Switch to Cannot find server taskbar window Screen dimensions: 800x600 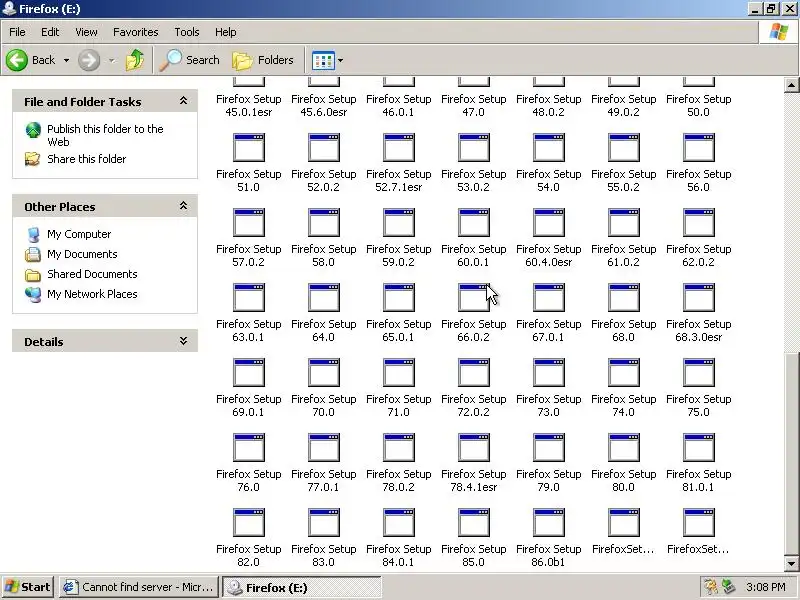tap(139, 587)
